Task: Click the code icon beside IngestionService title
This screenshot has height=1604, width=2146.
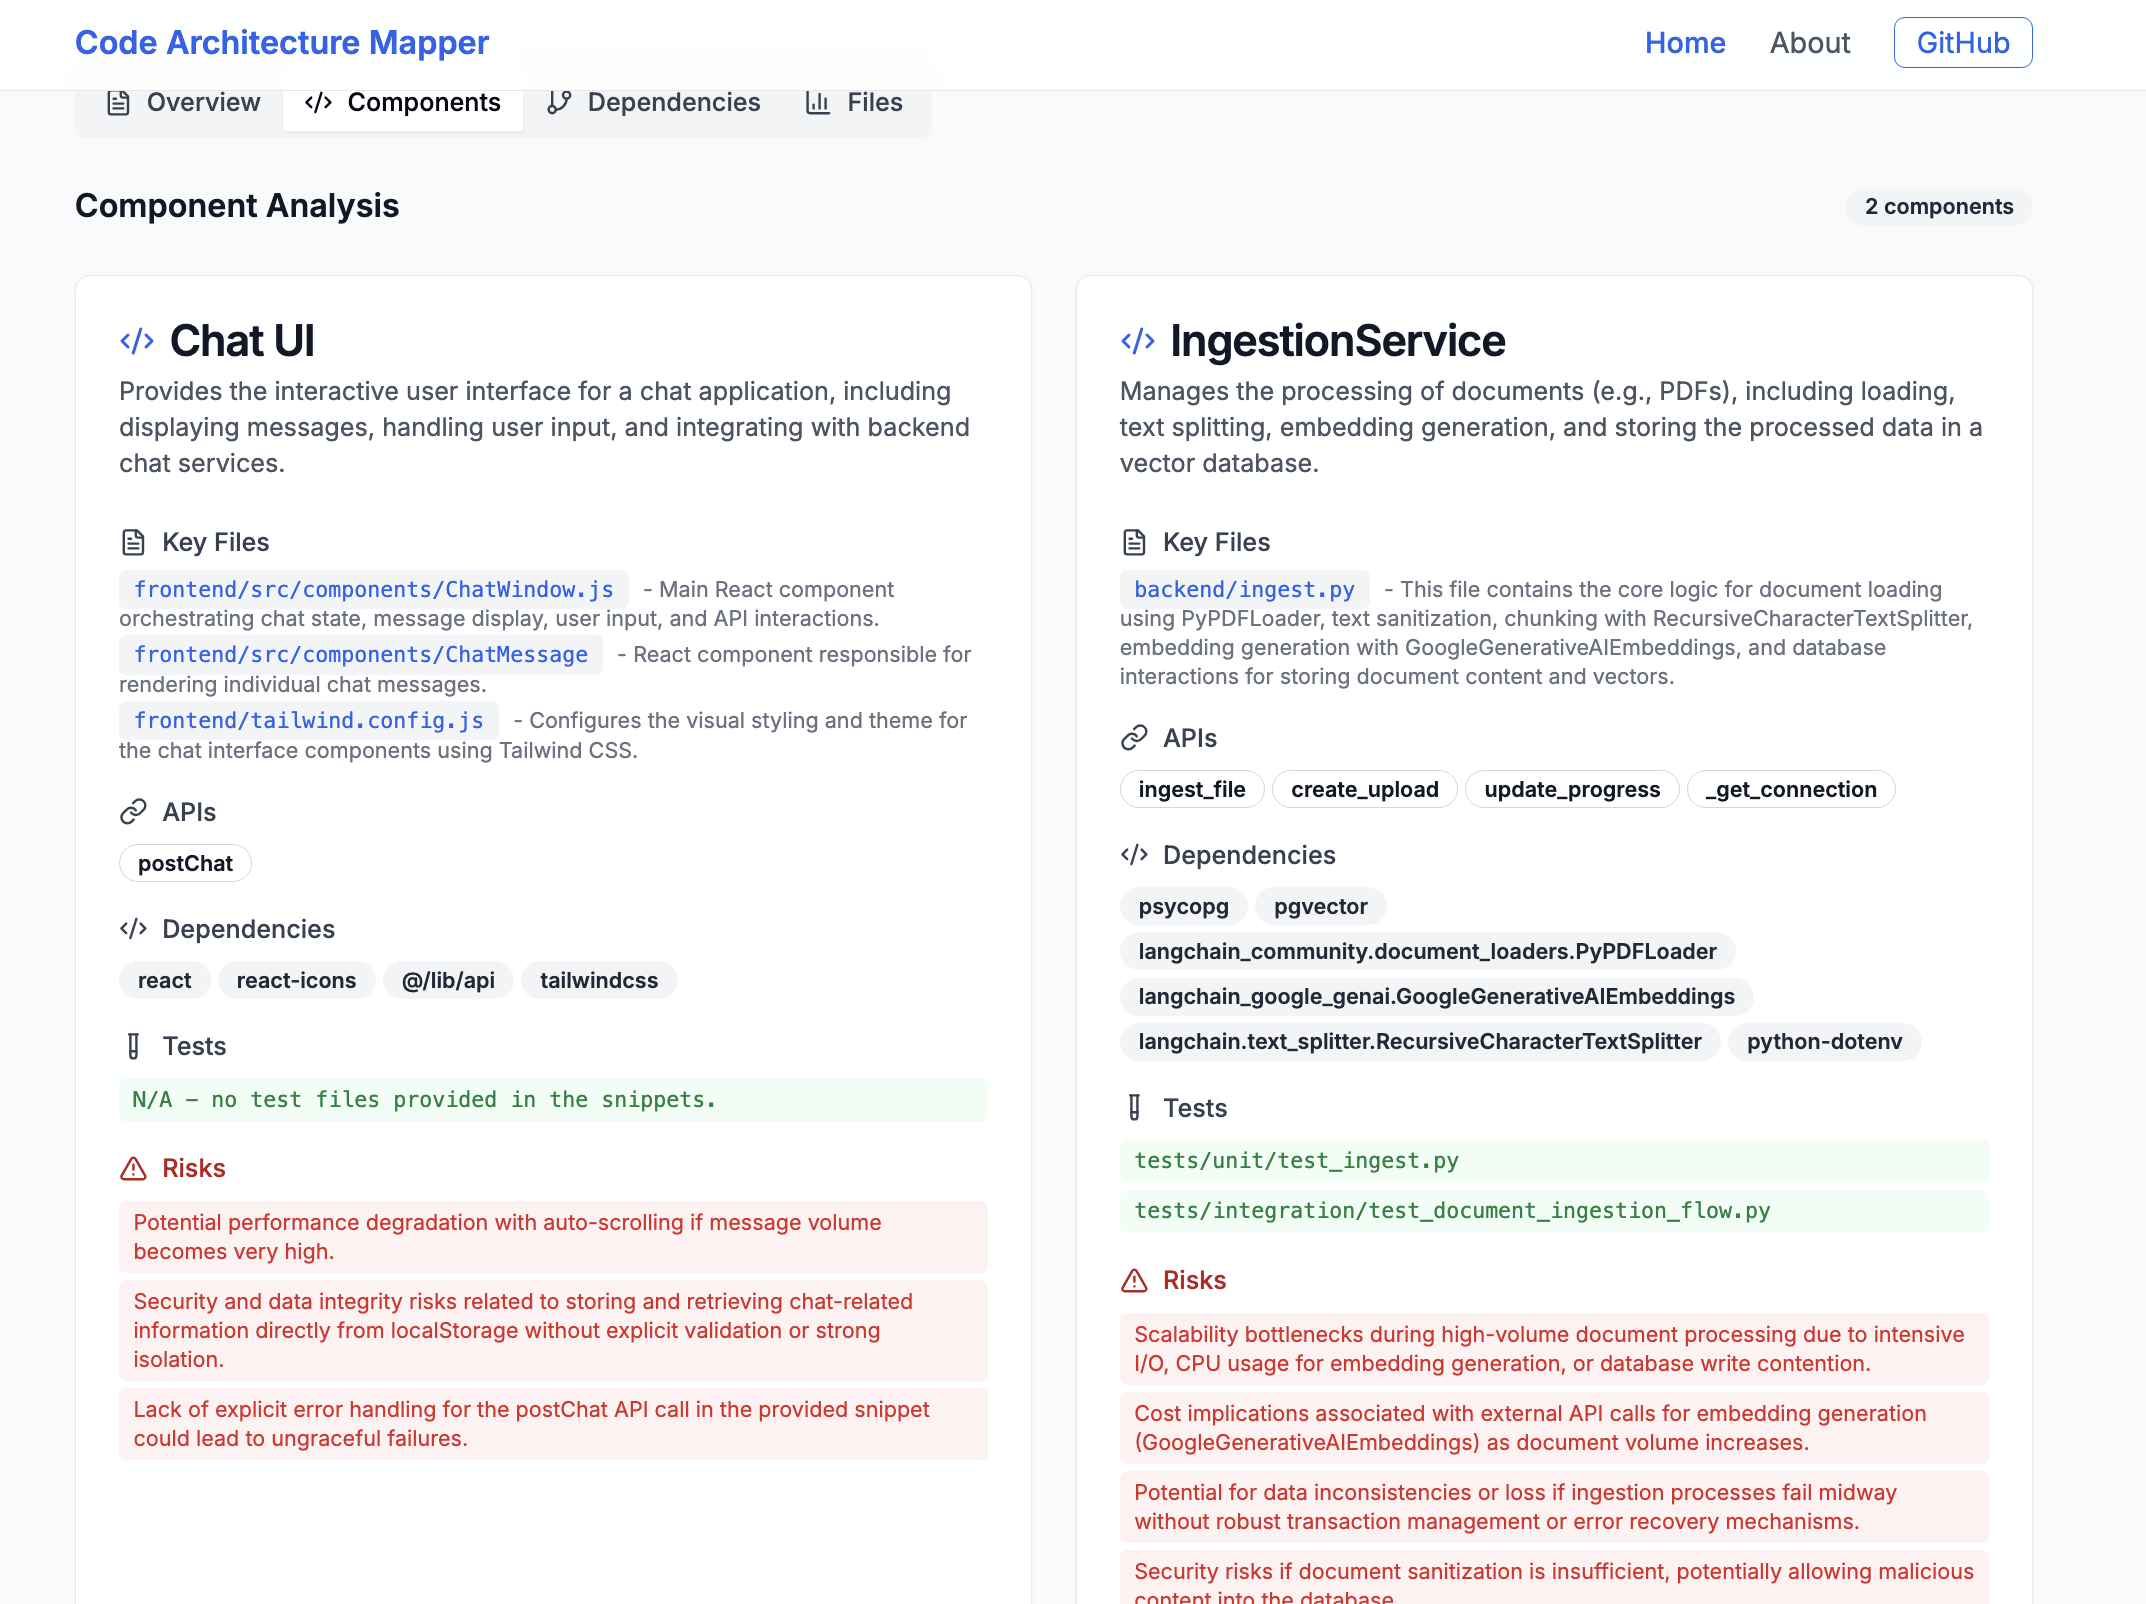Action: click(1137, 341)
